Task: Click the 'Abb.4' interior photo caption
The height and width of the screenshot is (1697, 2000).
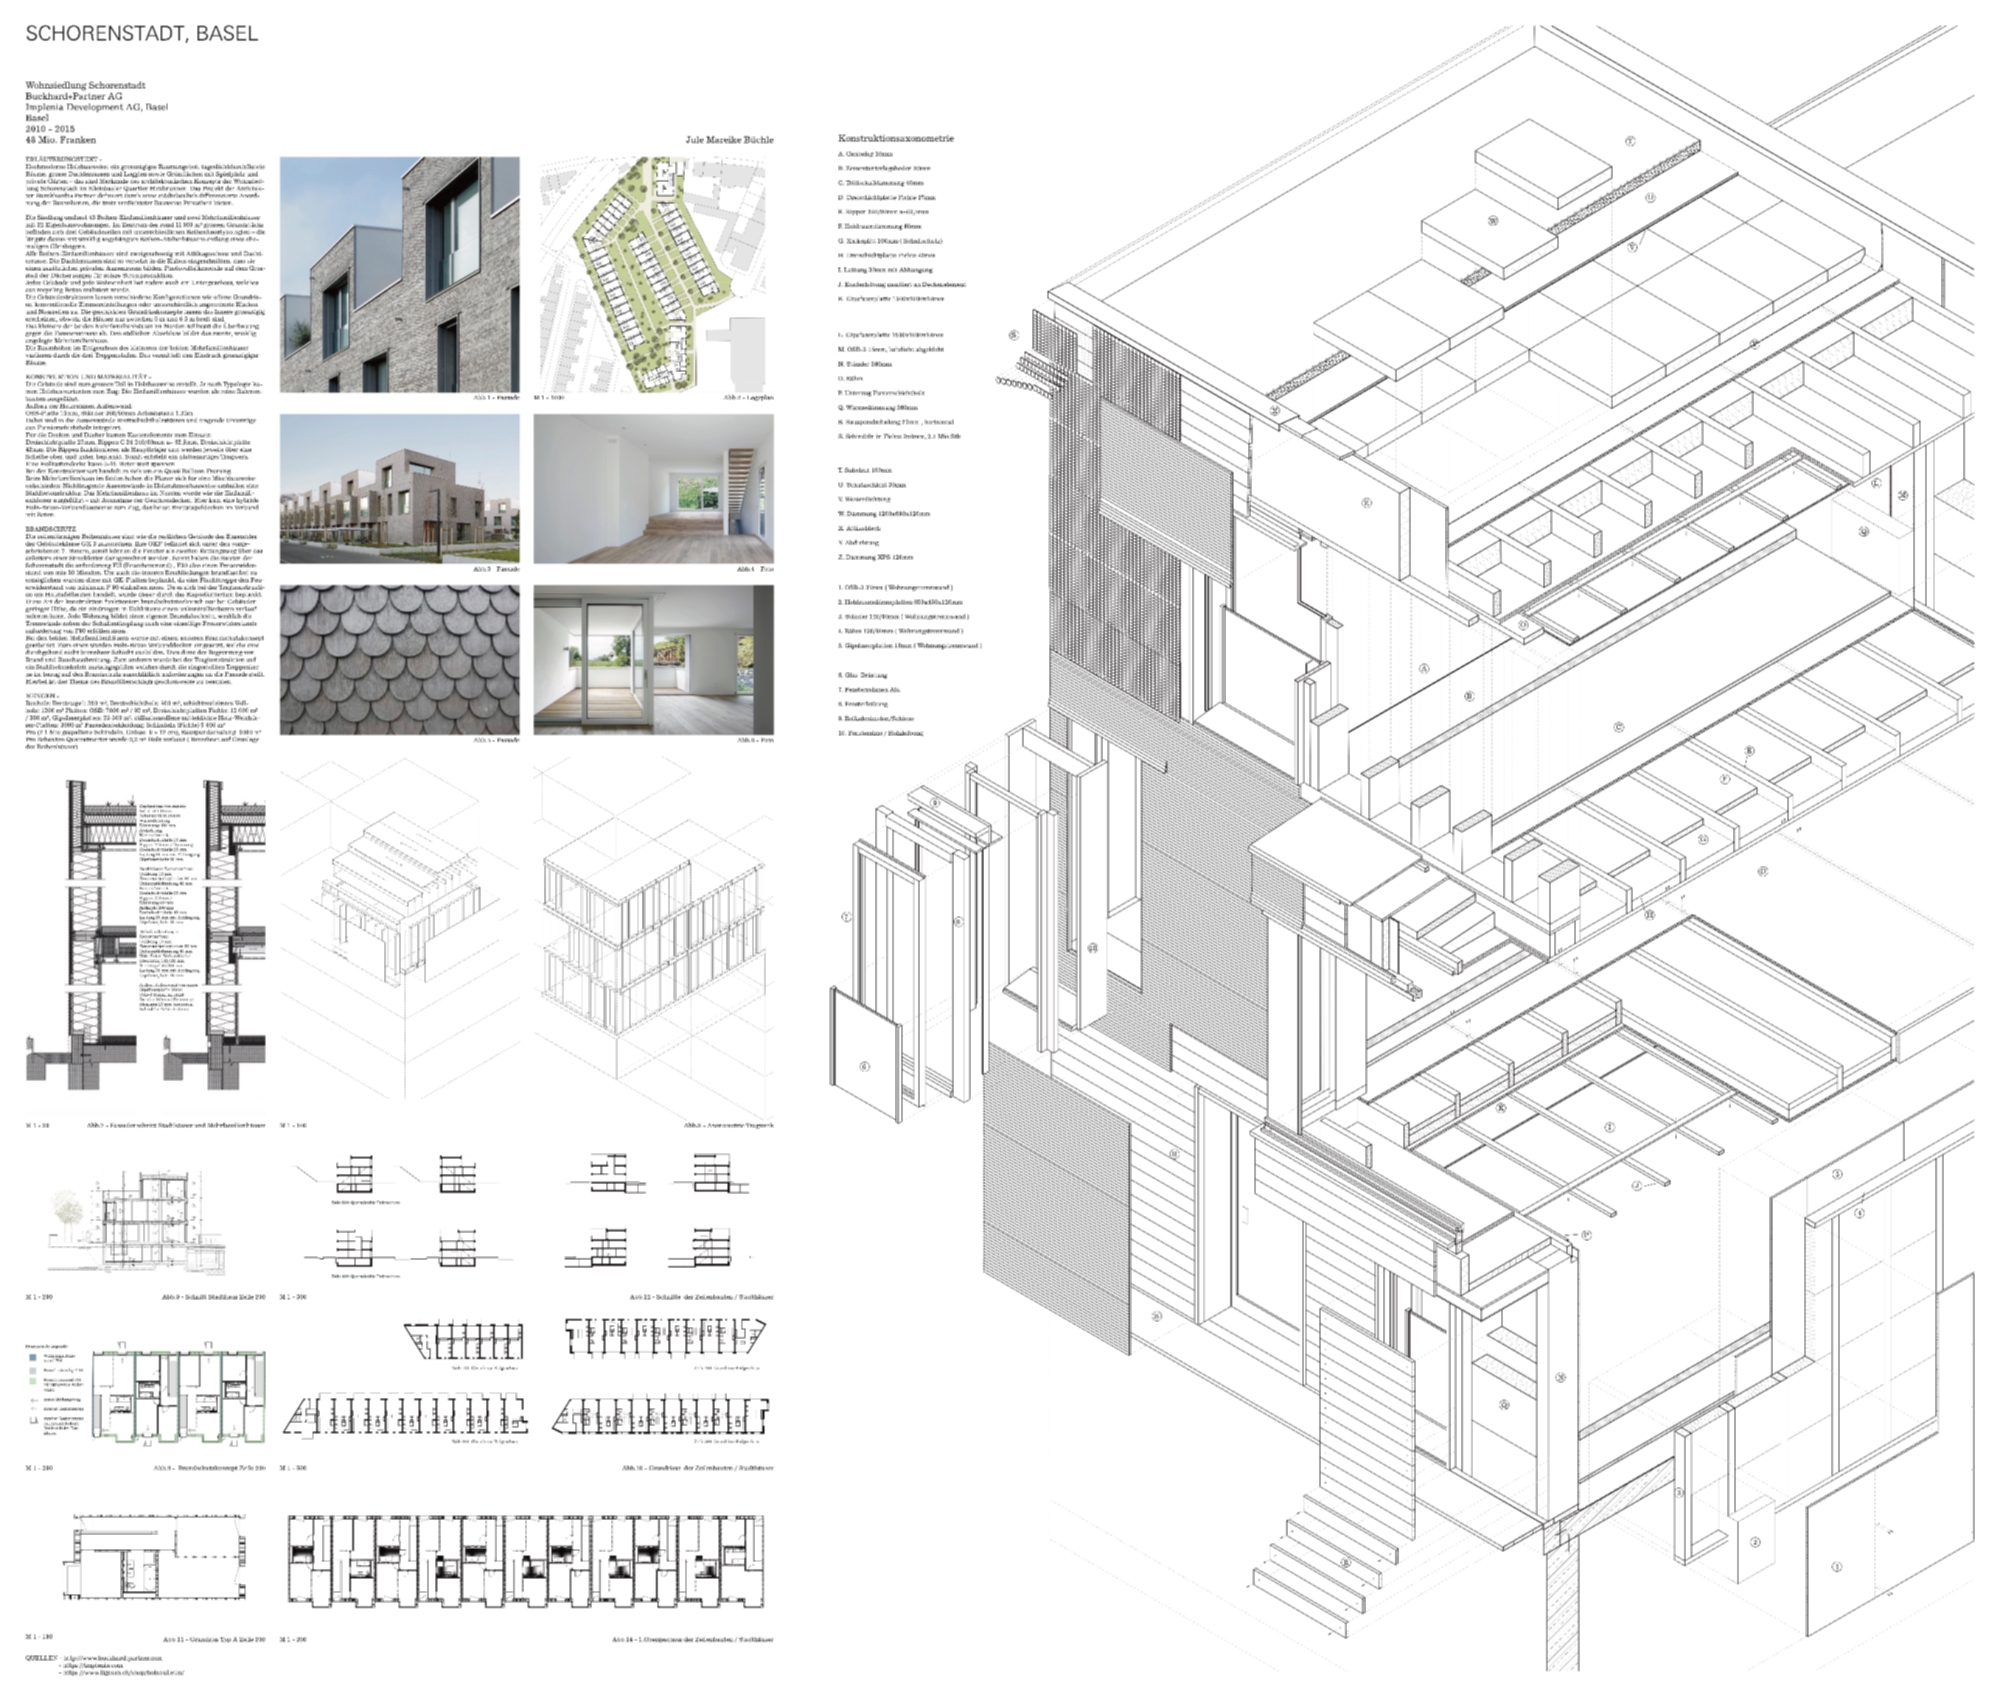Action: click(x=754, y=569)
